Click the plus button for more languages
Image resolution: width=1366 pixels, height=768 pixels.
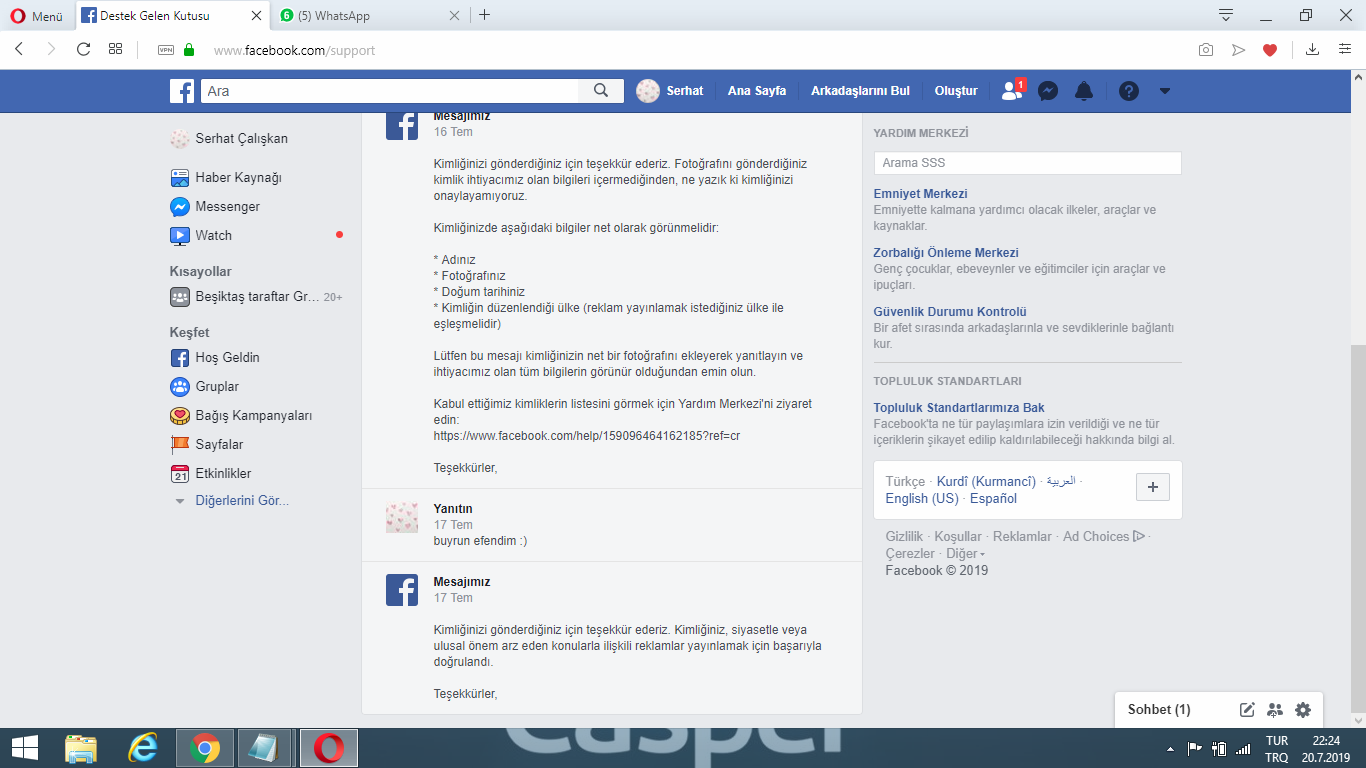click(x=1153, y=487)
